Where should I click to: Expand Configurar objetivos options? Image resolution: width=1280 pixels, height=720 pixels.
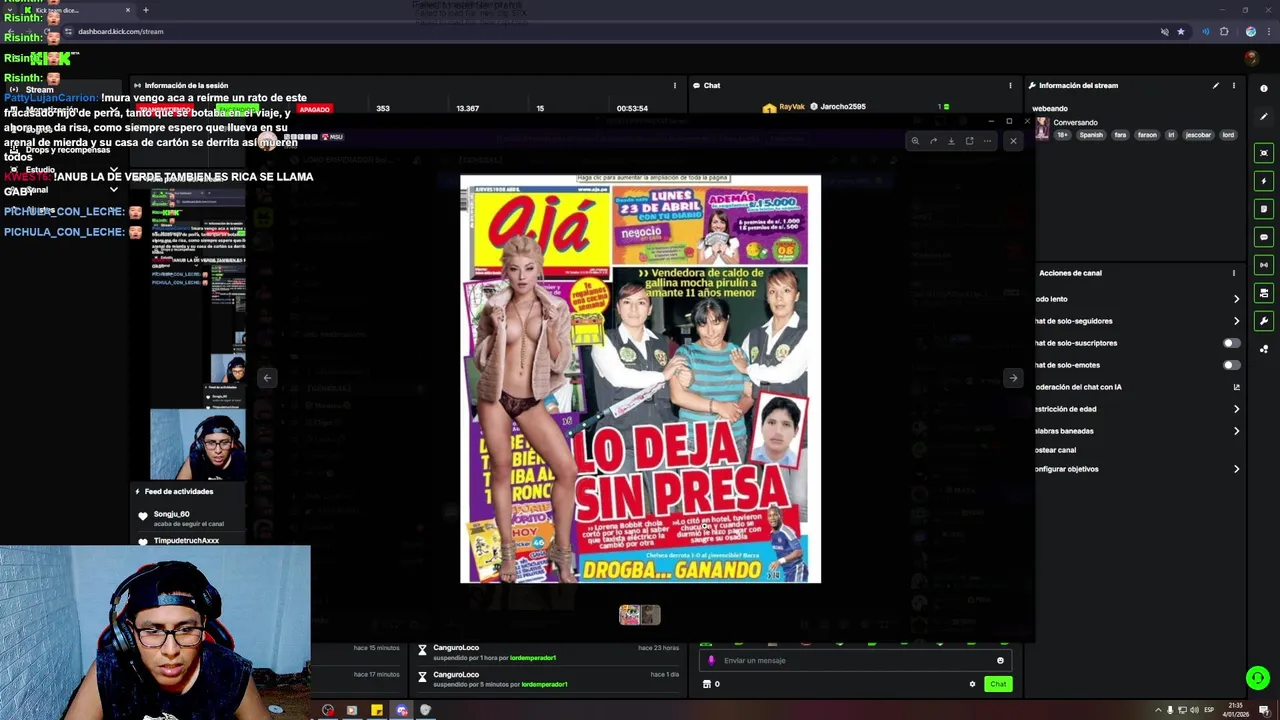click(1236, 469)
